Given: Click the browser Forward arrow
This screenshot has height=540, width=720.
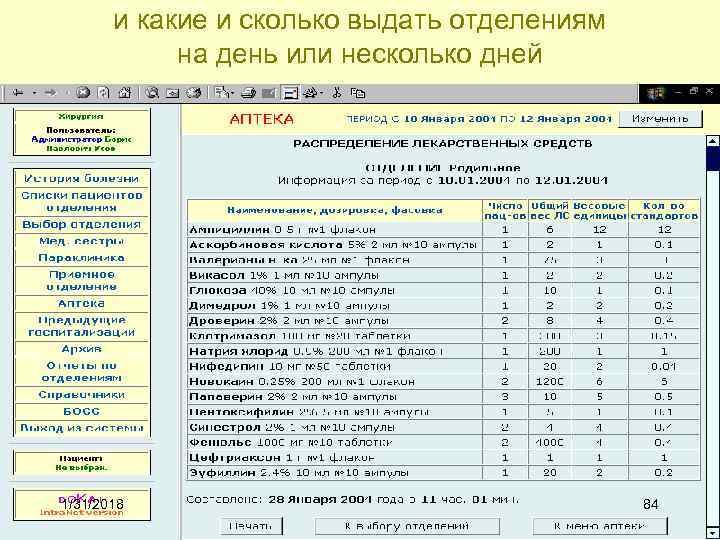Looking at the screenshot, I should click(50, 93).
